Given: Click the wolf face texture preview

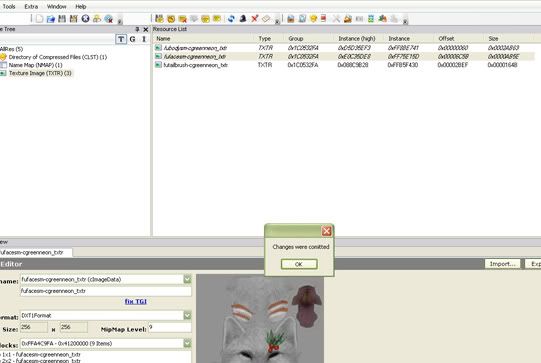Looking at the screenshot, I should pyautogui.click(x=260, y=319).
